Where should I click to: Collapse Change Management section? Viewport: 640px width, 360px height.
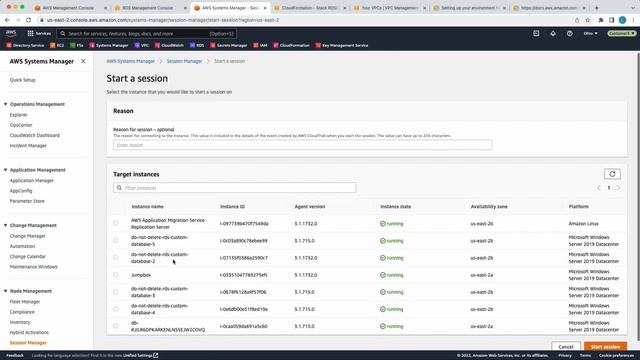pyautogui.click(x=6, y=225)
